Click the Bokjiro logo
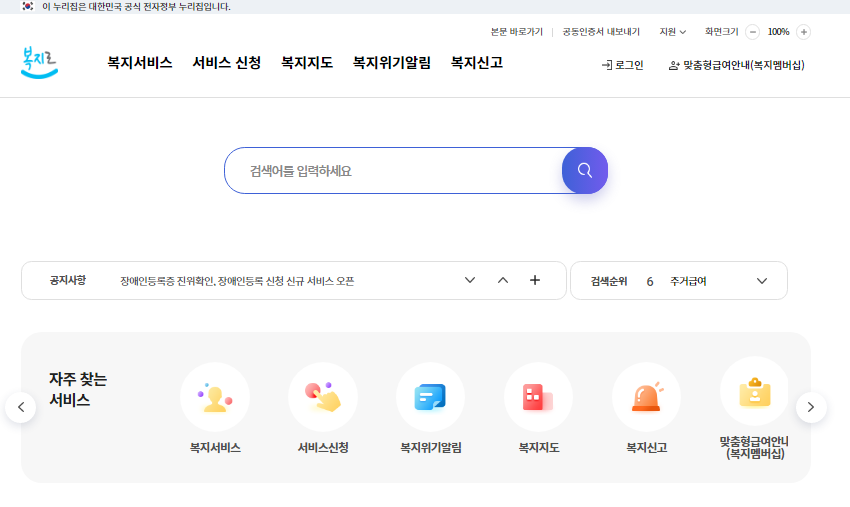Viewport: 850px width, 507px height. (x=39, y=63)
